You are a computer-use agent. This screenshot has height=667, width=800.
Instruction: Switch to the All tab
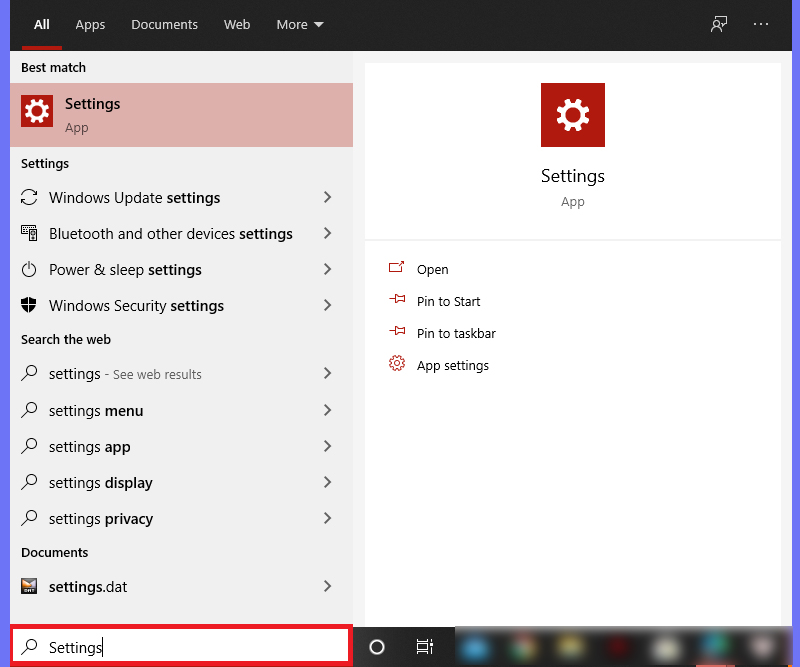click(42, 24)
